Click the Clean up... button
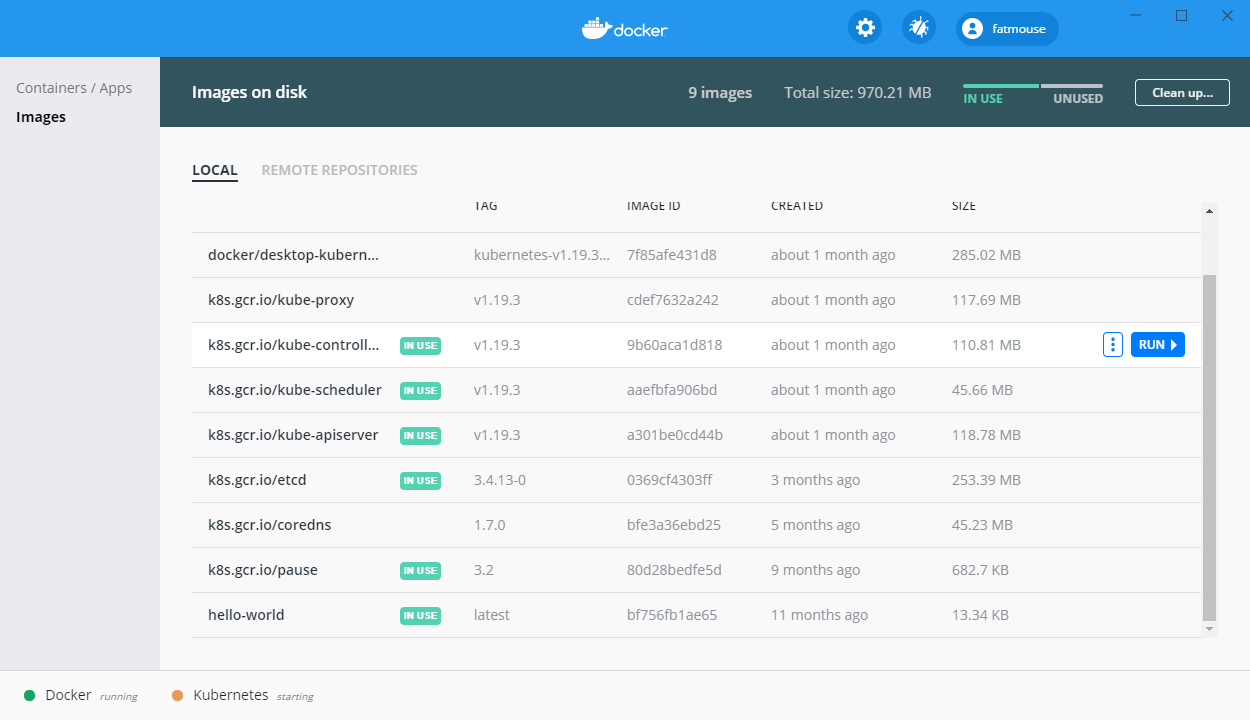This screenshot has width=1250, height=720. click(1182, 92)
